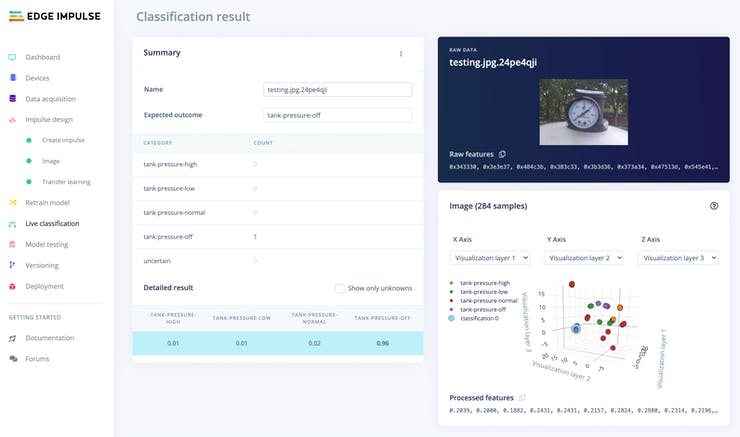Image resolution: width=740 pixels, height=437 pixels.
Task: Open the Summary three-dot options menu
Action: click(x=401, y=54)
